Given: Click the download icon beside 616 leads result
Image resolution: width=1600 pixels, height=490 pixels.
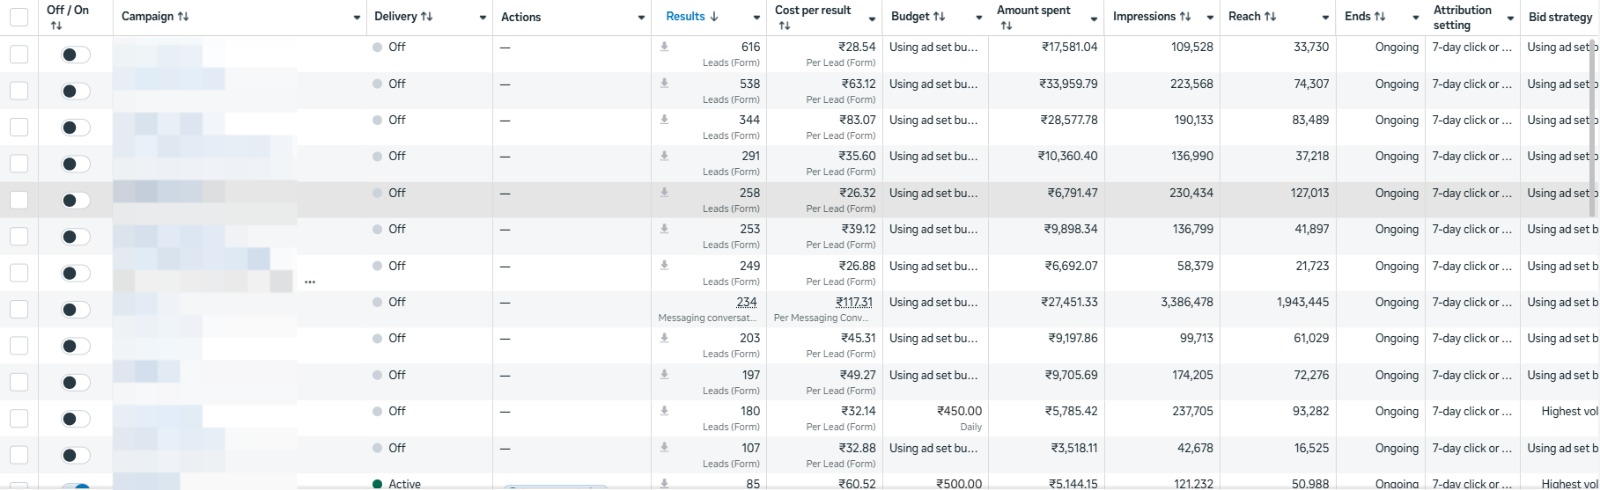Looking at the screenshot, I should (x=664, y=47).
